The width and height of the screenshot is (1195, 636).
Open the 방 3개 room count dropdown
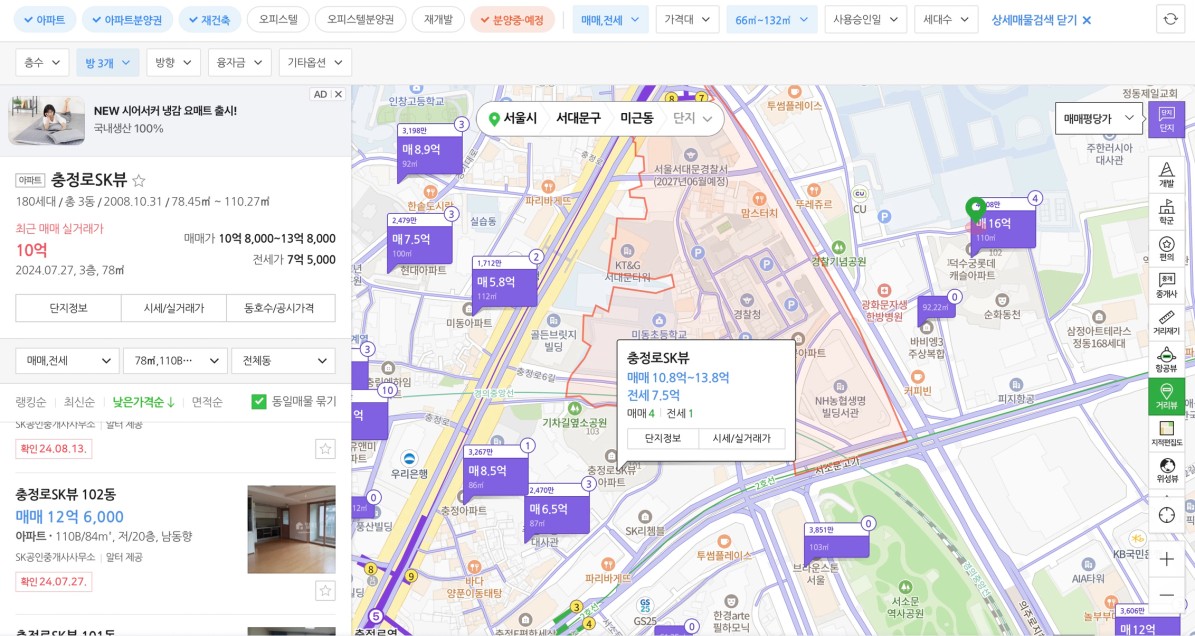point(107,62)
